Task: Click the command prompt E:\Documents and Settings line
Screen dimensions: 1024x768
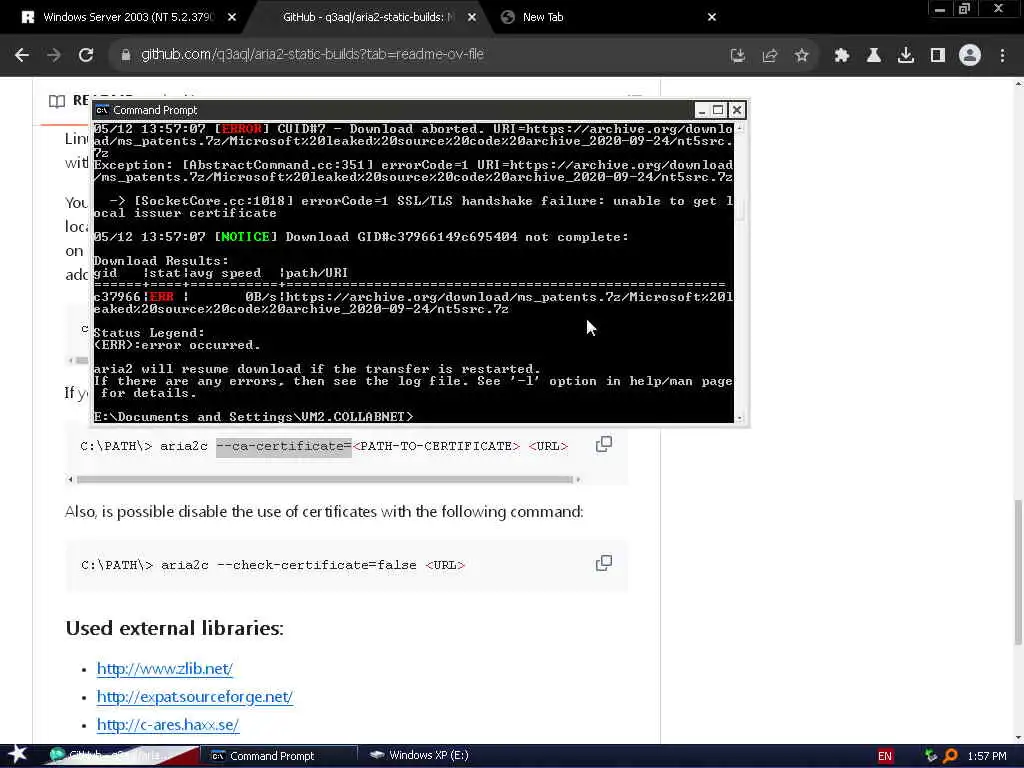Action: click(253, 417)
